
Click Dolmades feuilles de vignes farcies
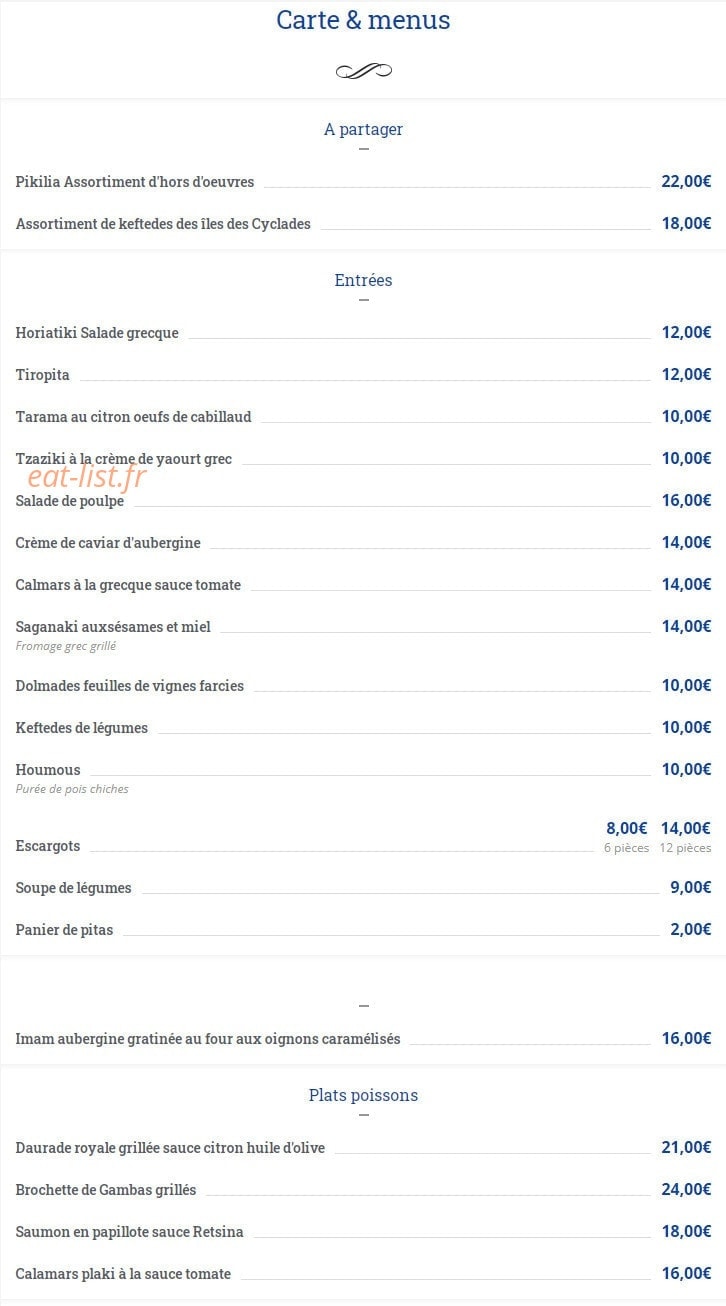(130, 686)
